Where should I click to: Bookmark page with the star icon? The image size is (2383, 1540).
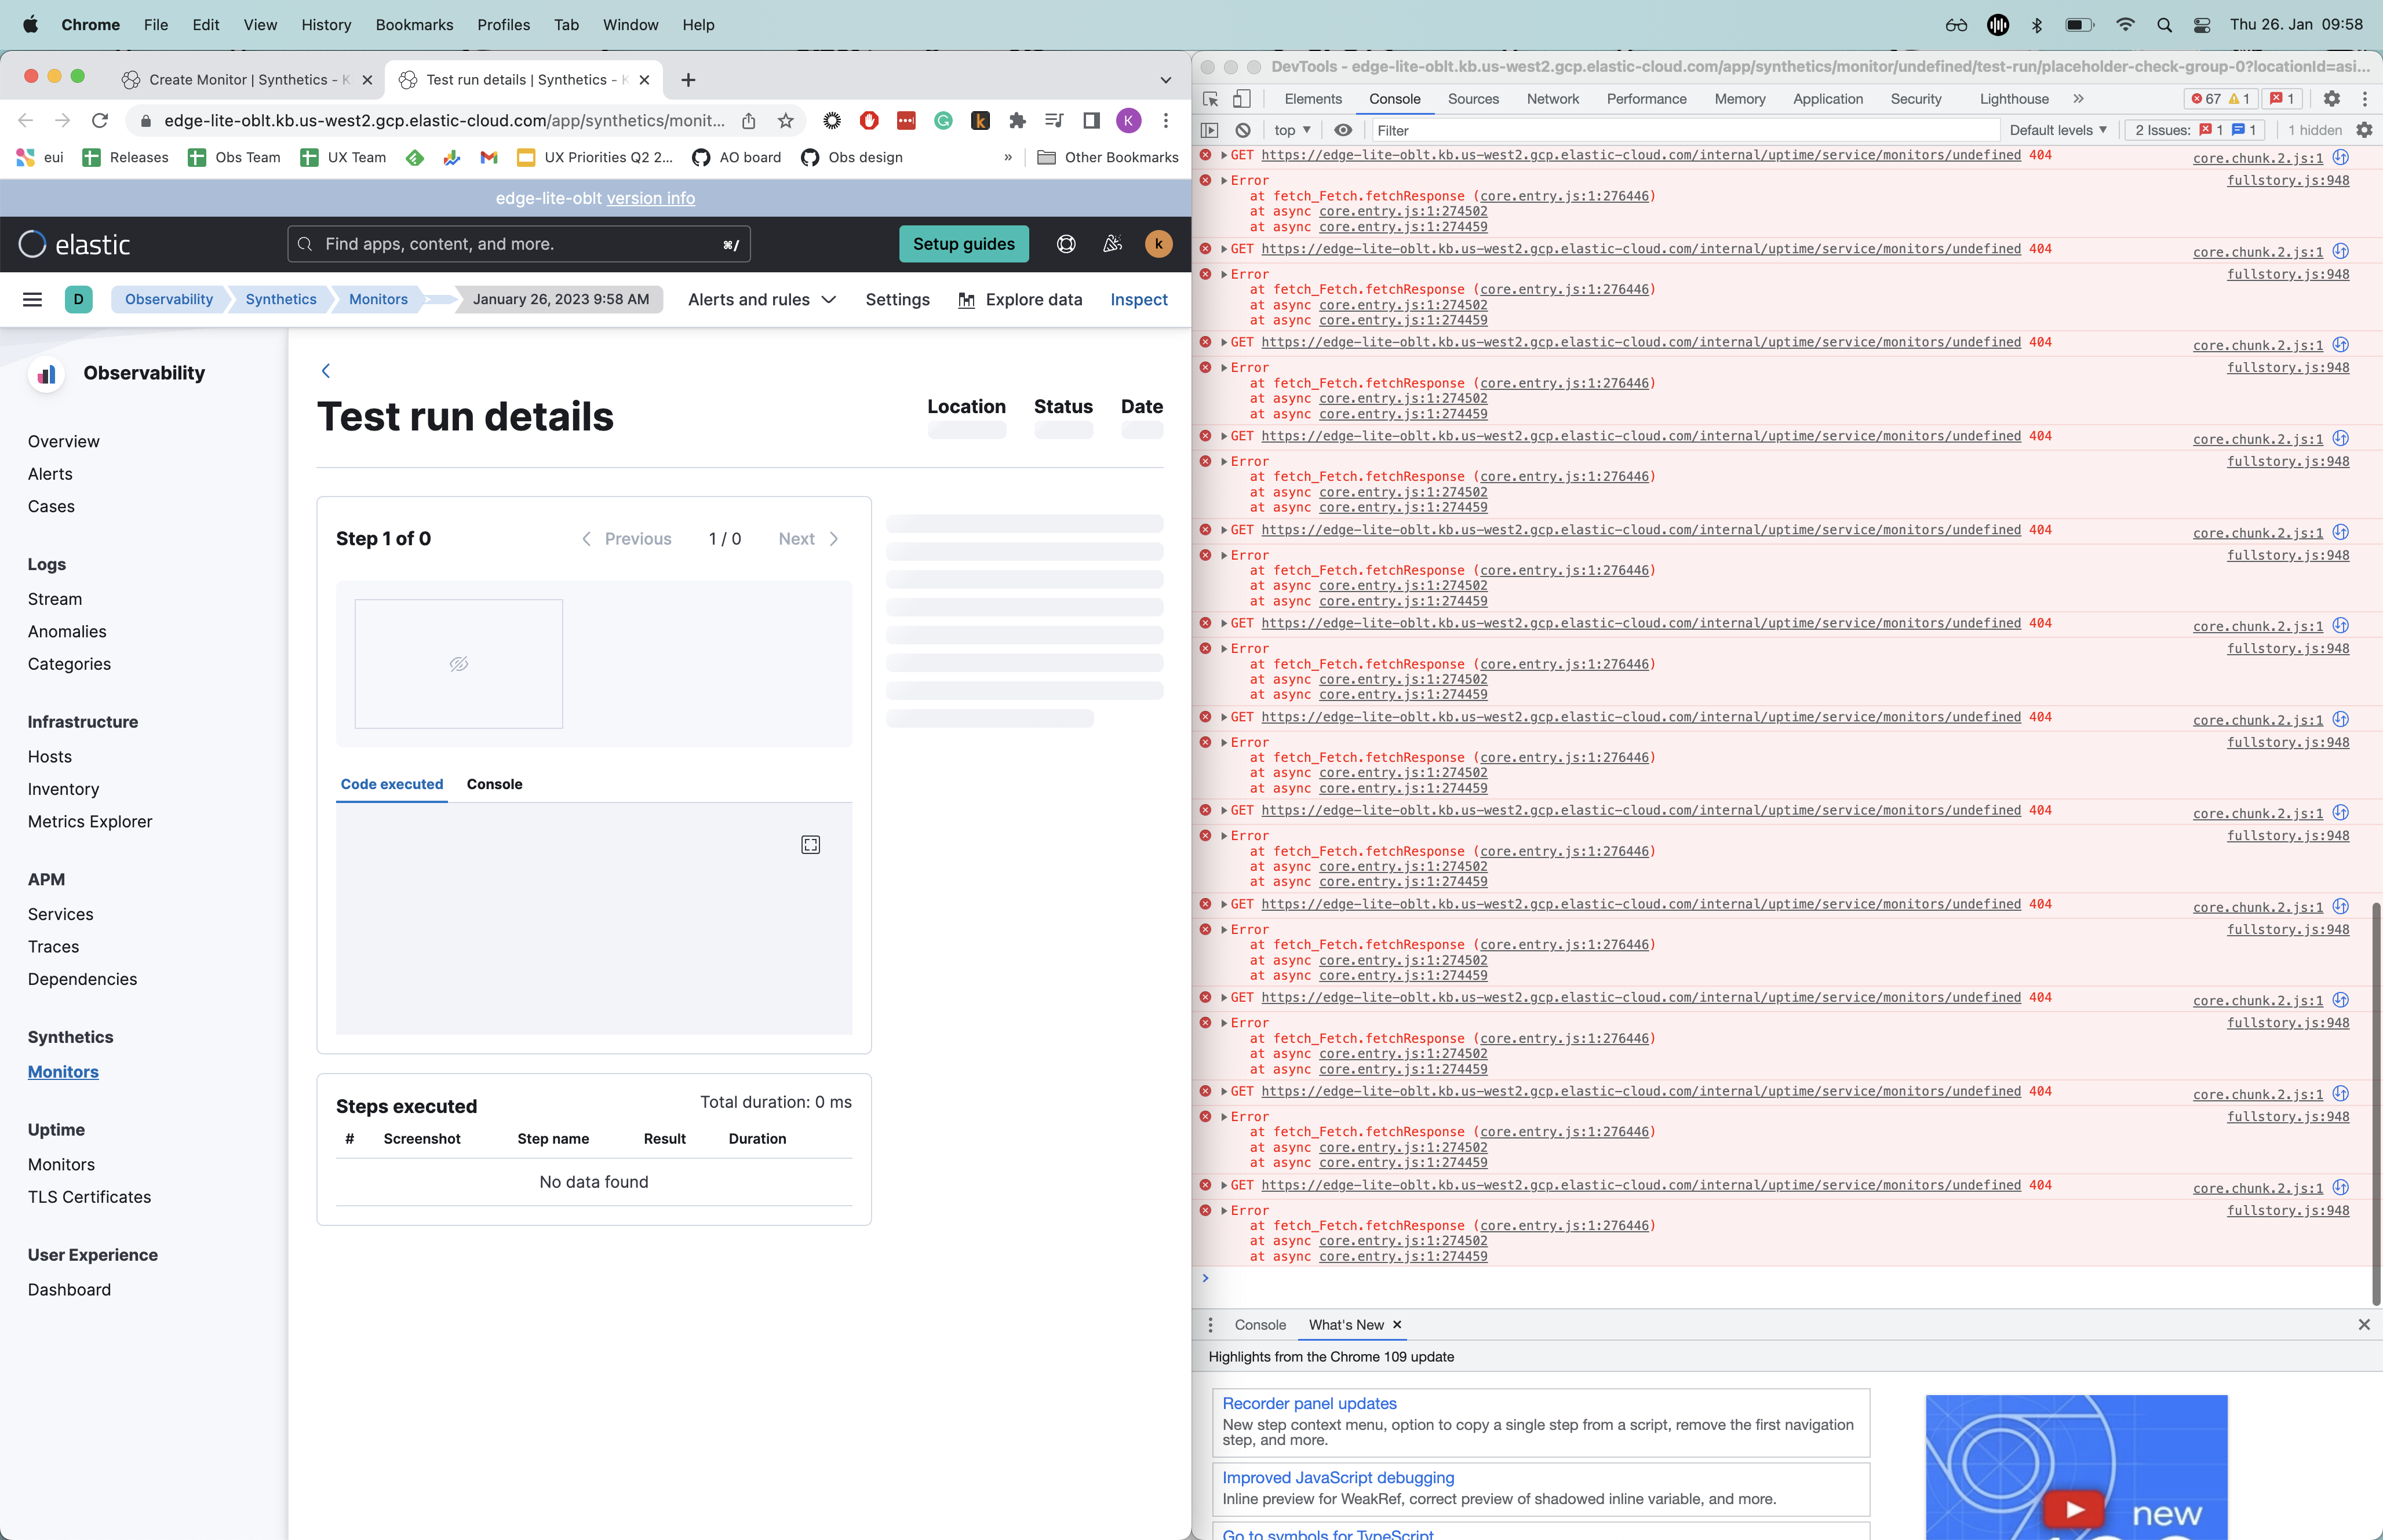click(x=786, y=121)
